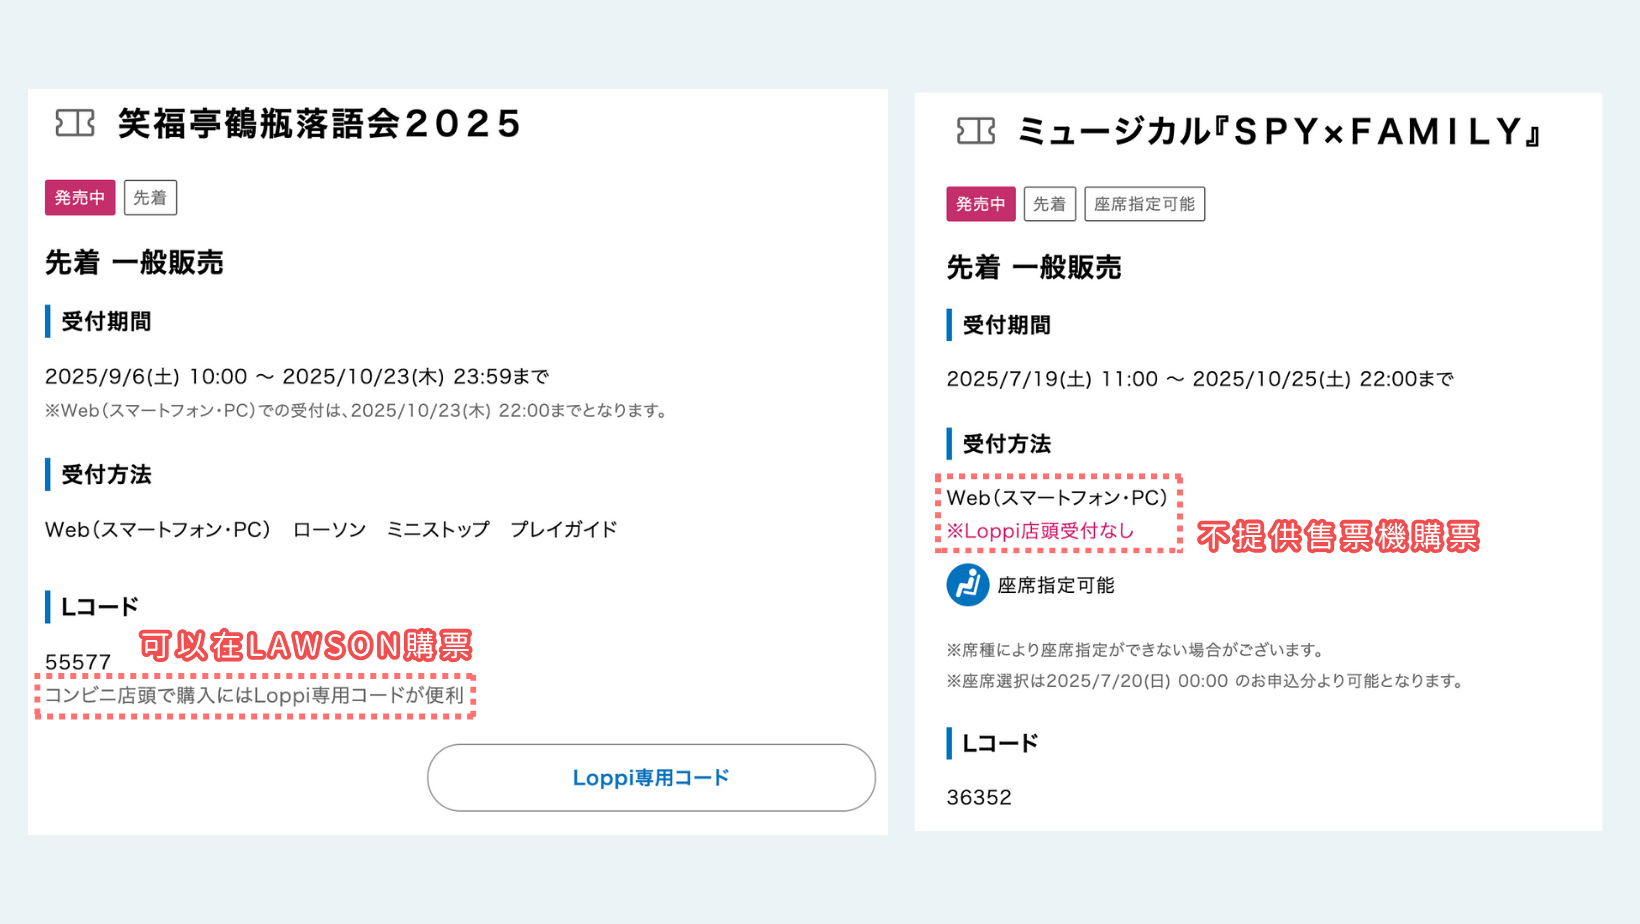
Task: Click the ミニストップ reception method text
Action: 438,529
